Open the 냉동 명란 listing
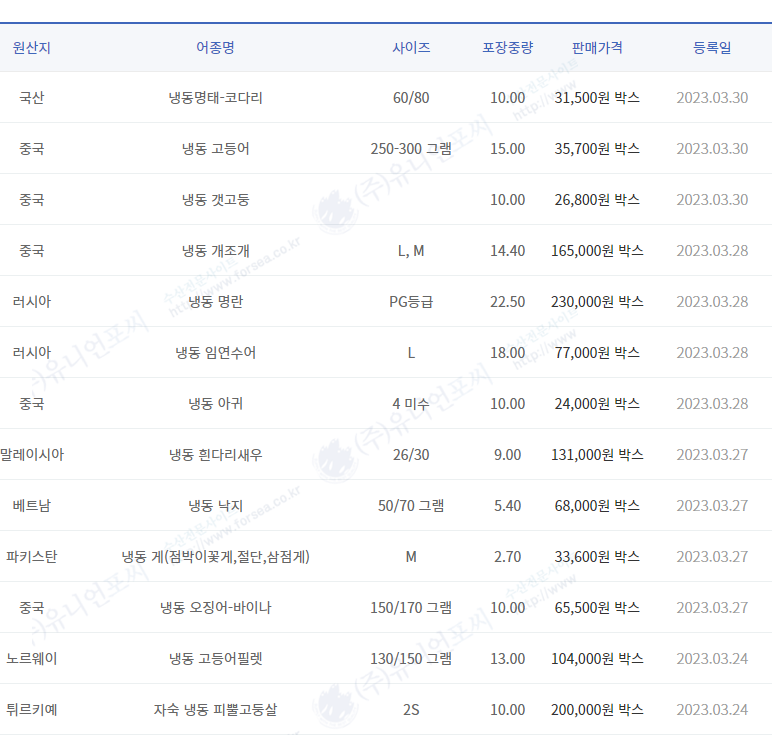The width and height of the screenshot is (772, 735). pos(215,302)
